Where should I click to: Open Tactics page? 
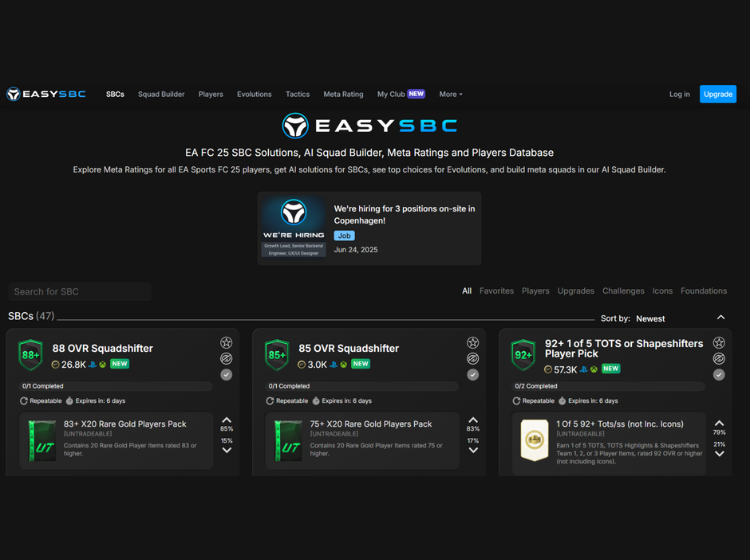tap(298, 94)
